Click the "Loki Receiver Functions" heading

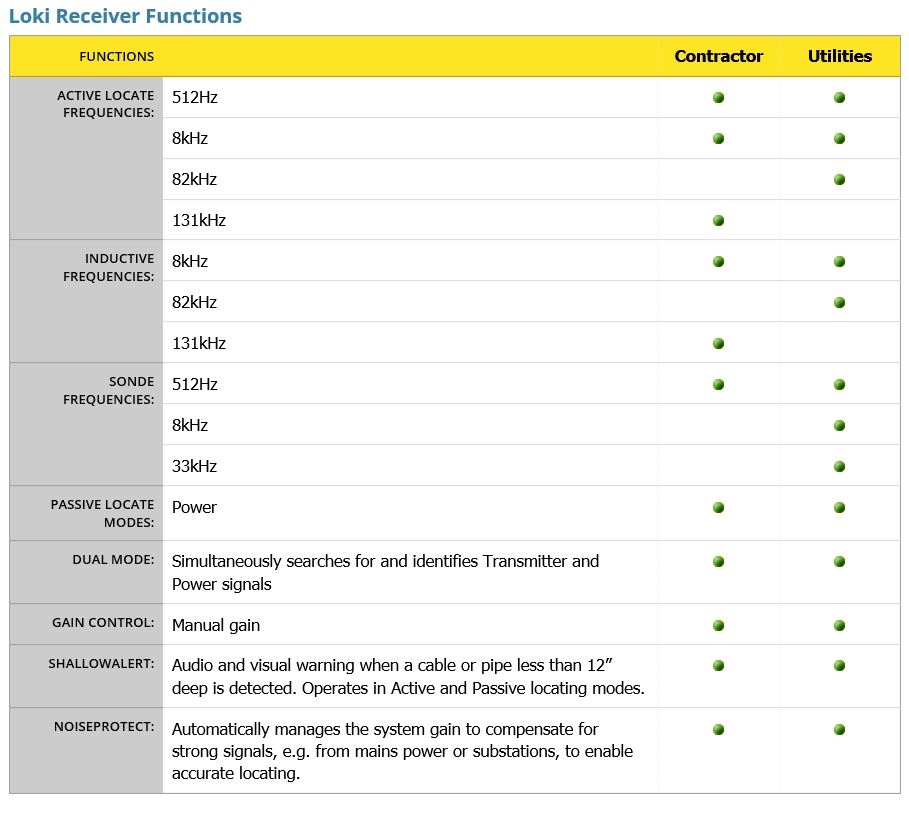click(x=125, y=16)
